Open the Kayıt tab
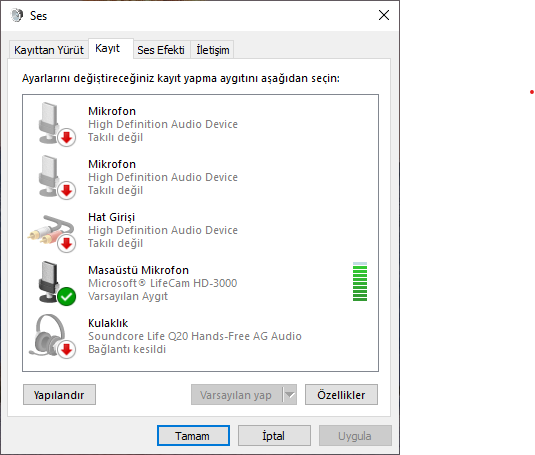The height and width of the screenshot is (455, 535). tap(111, 48)
